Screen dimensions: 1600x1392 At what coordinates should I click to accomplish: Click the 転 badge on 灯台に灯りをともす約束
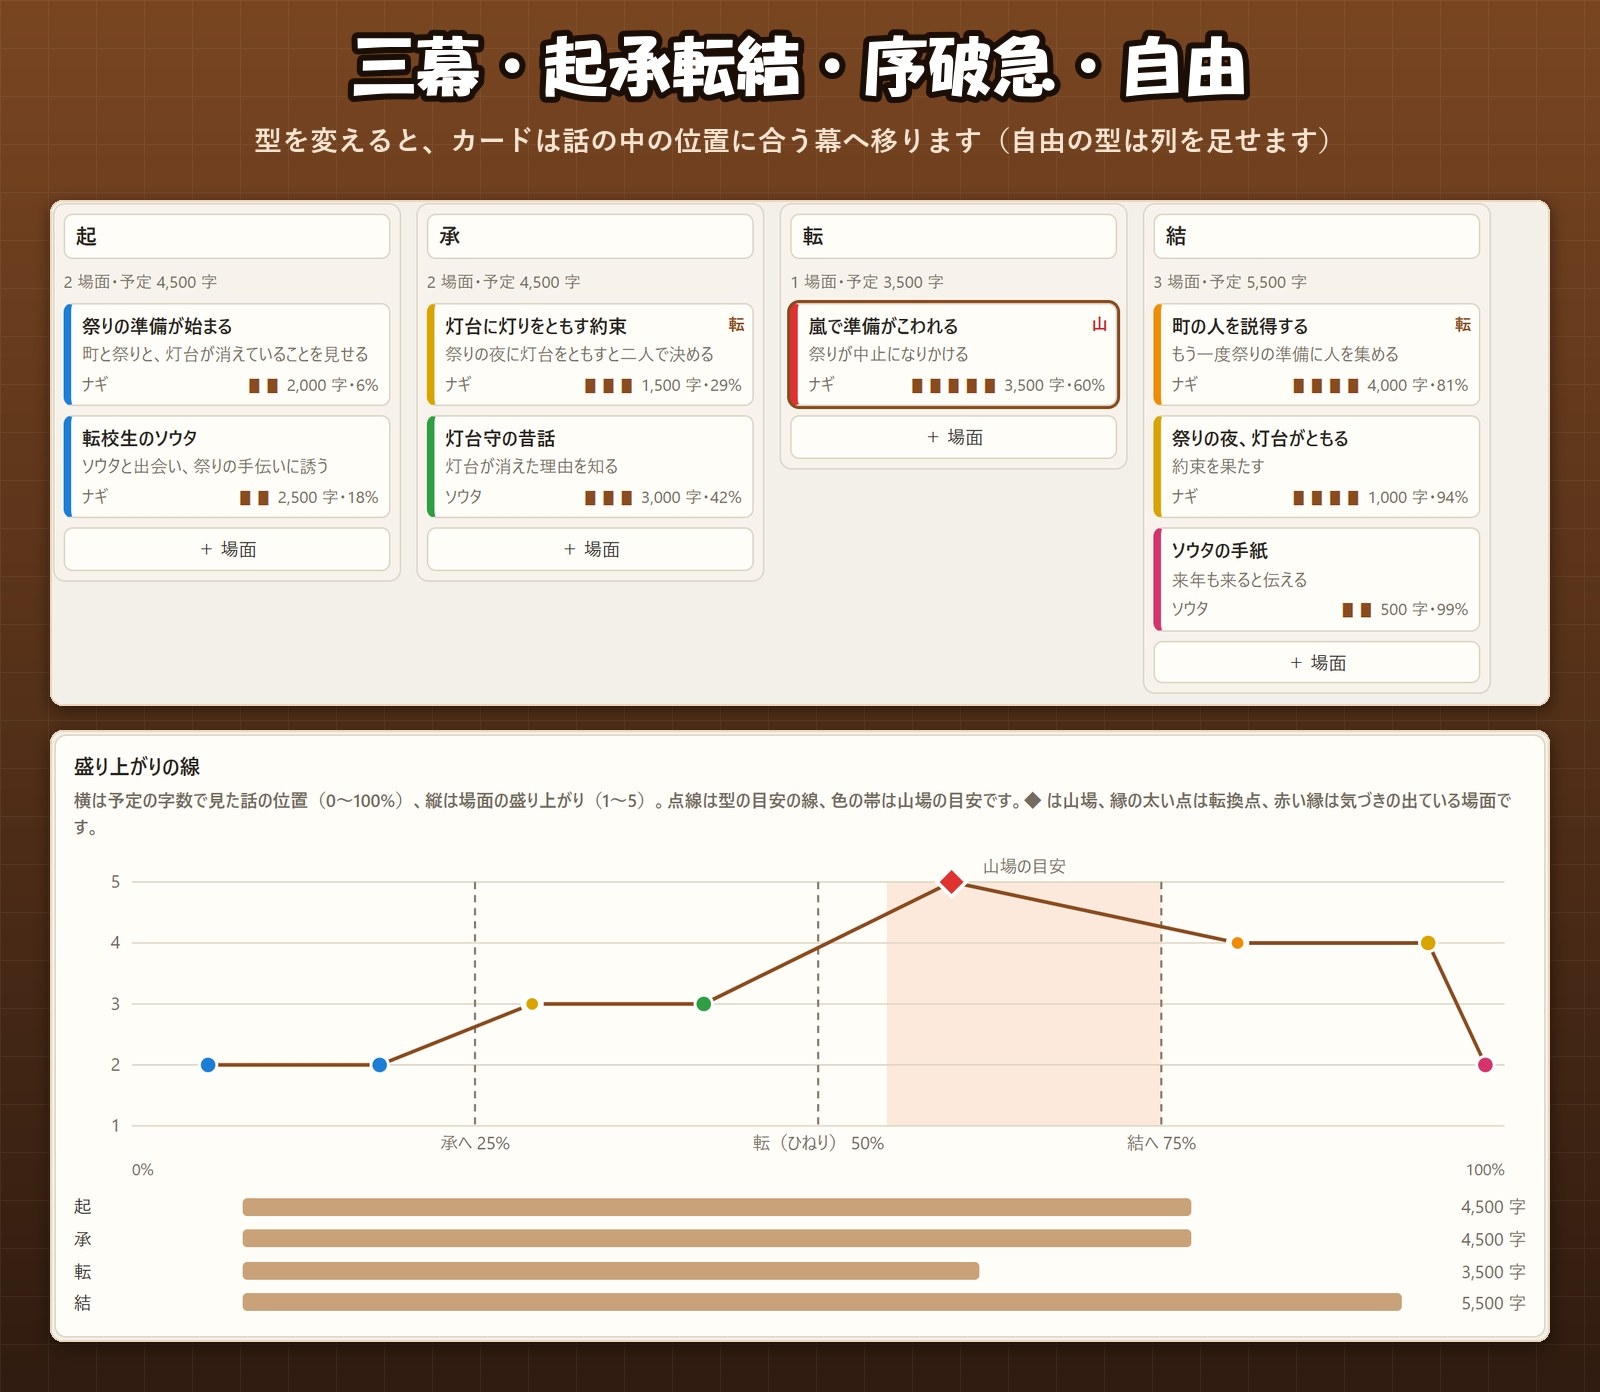[736, 324]
